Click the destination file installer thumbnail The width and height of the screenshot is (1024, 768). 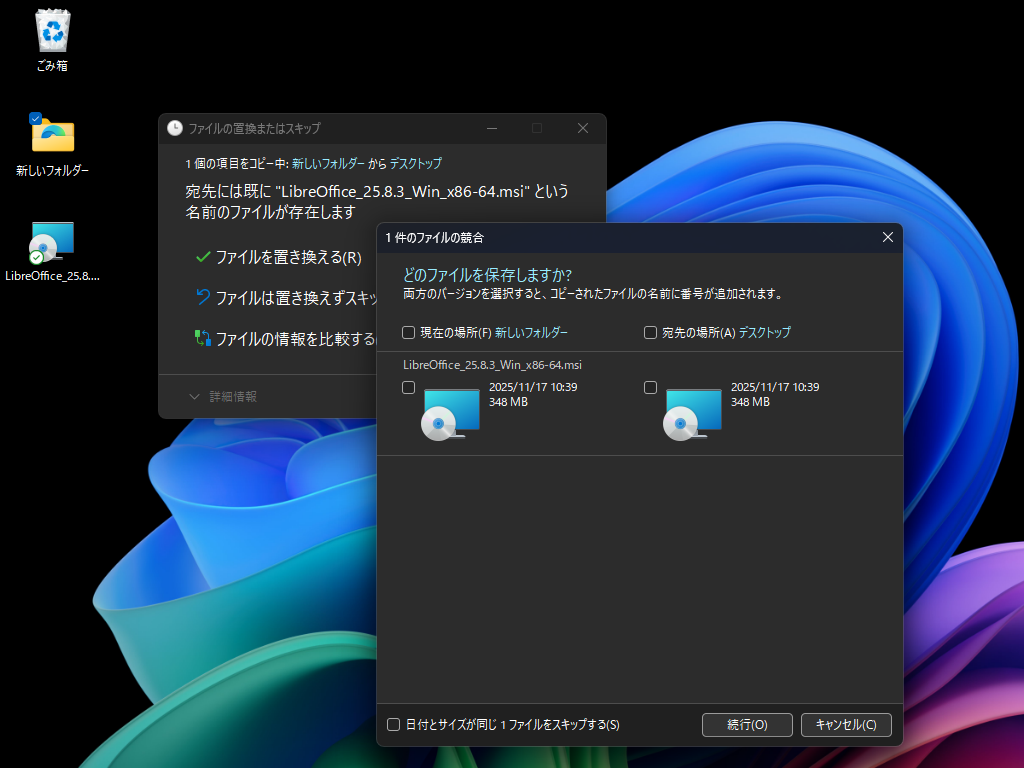692,414
